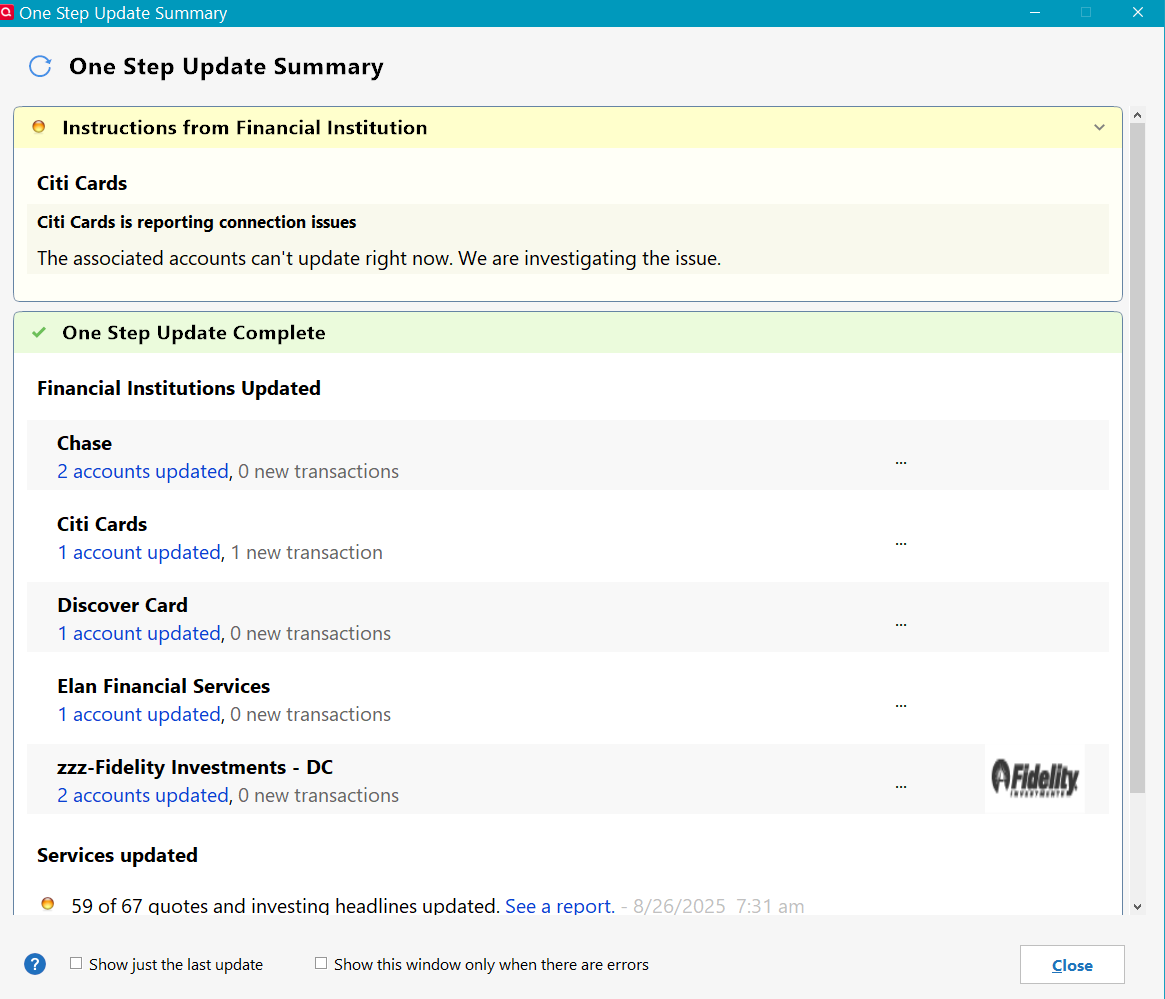The image size is (1165, 999).
Task: Click the Close button
Action: (x=1072, y=965)
